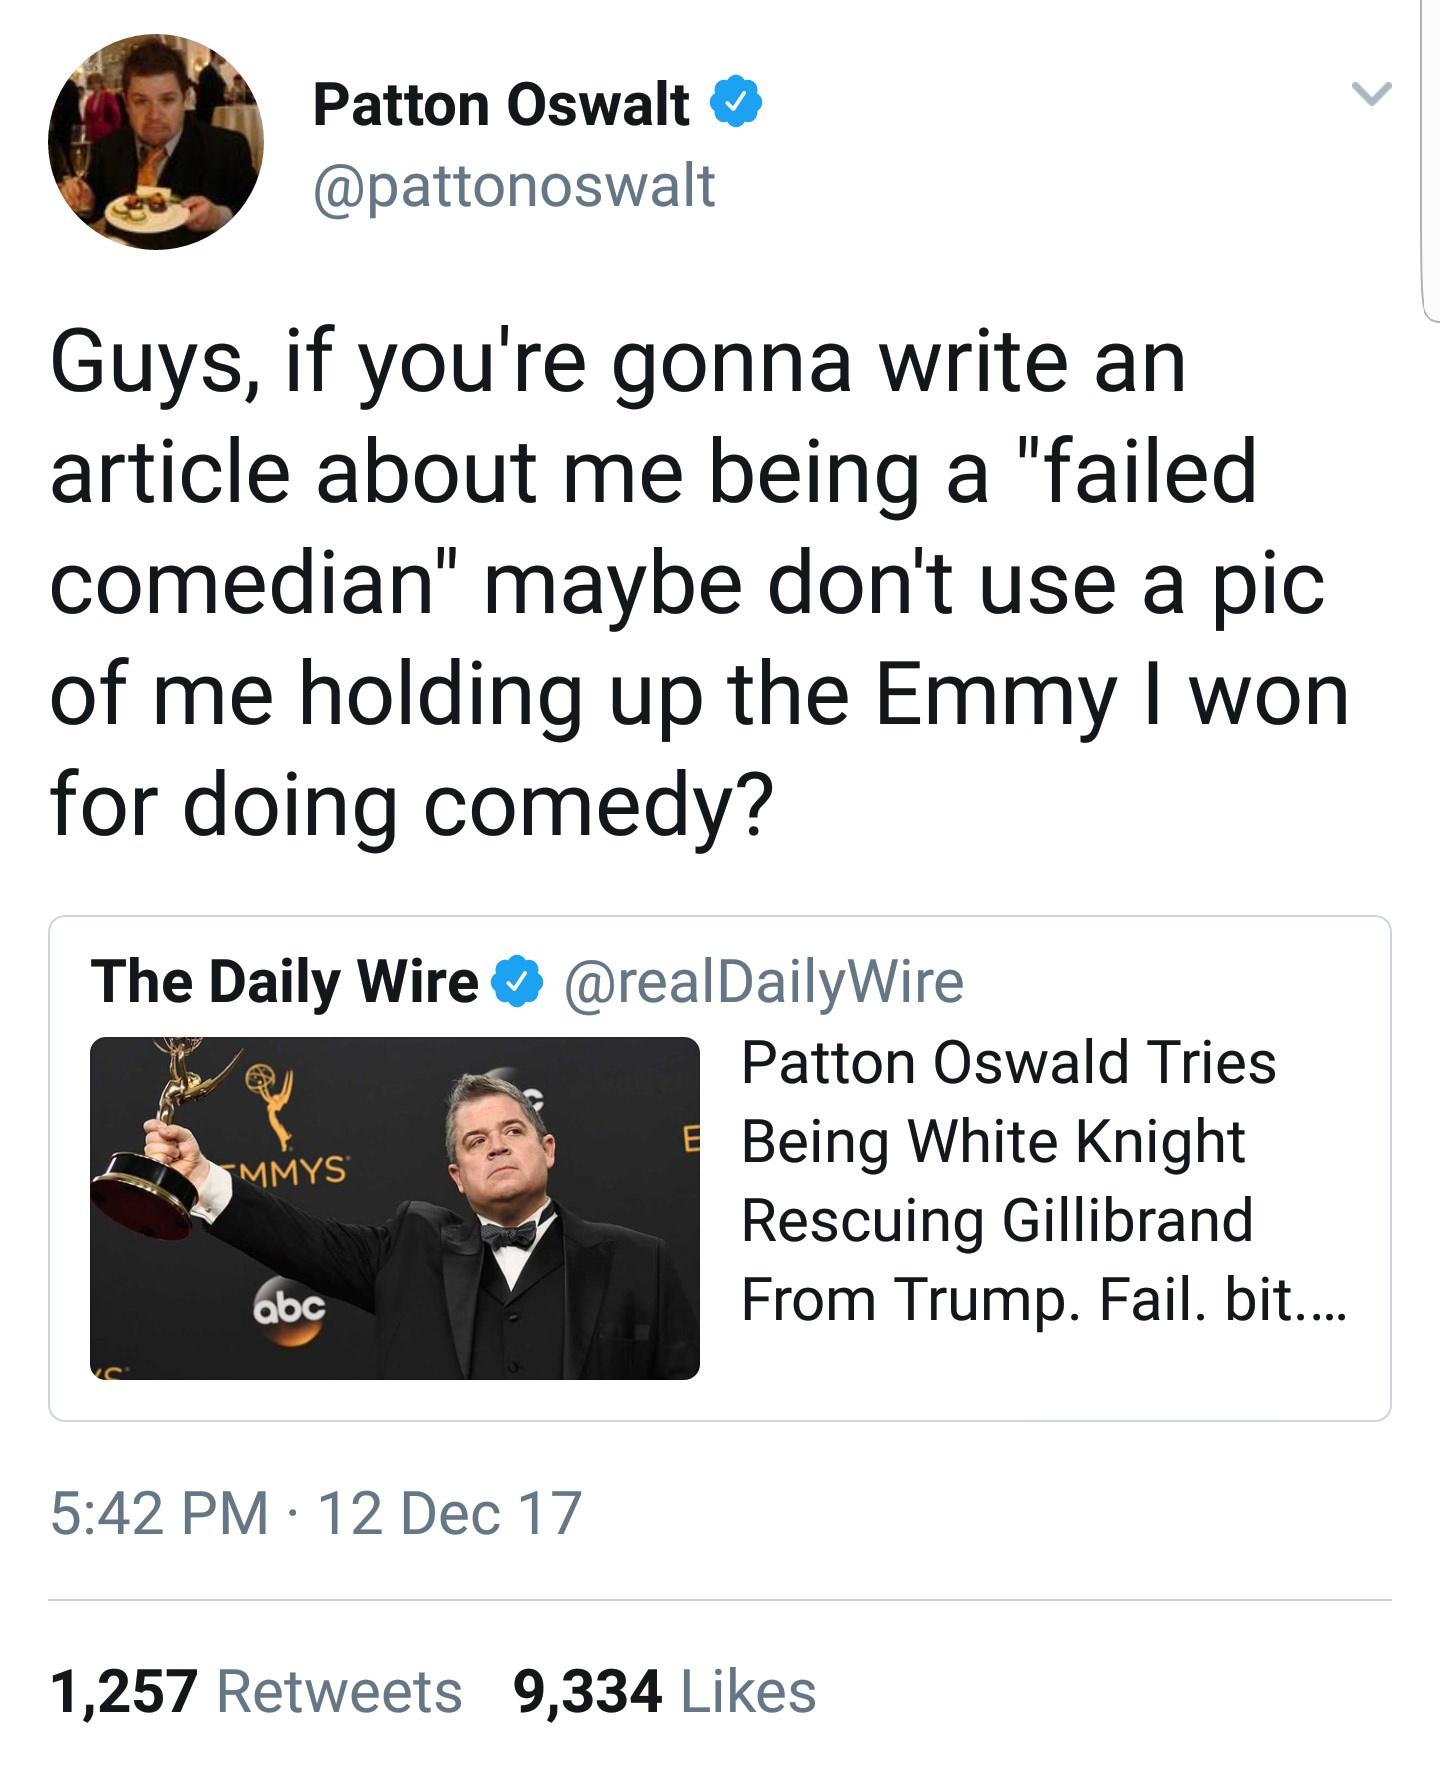The height and width of the screenshot is (1766, 1440).
Task: View the 9,334 Likes list
Action: tap(664, 1691)
